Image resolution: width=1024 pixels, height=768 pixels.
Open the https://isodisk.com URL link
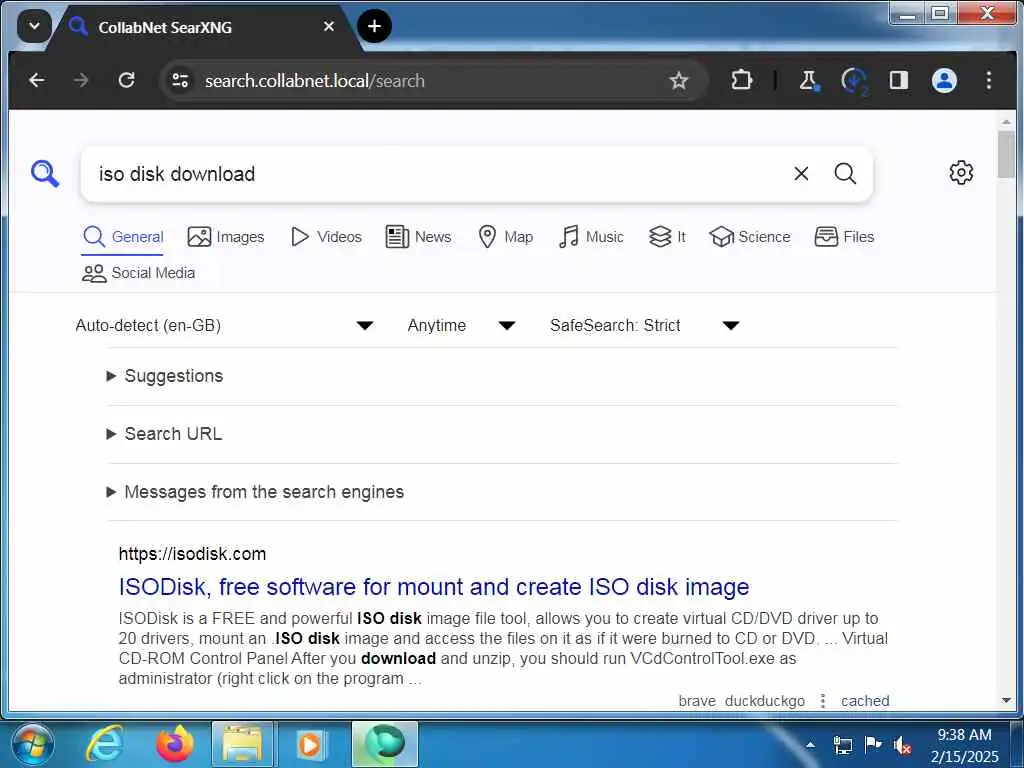pos(192,554)
